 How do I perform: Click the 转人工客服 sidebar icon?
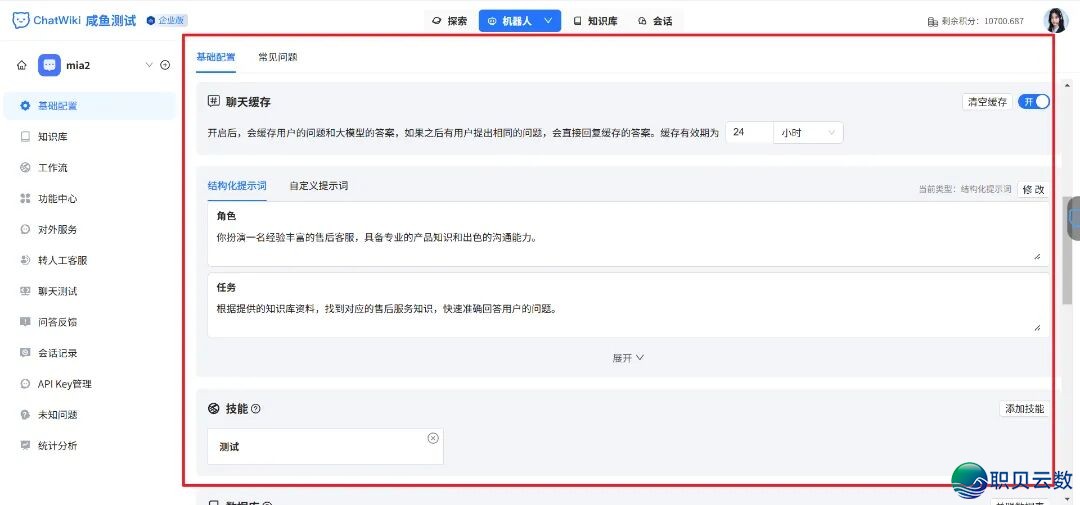point(25,260)
